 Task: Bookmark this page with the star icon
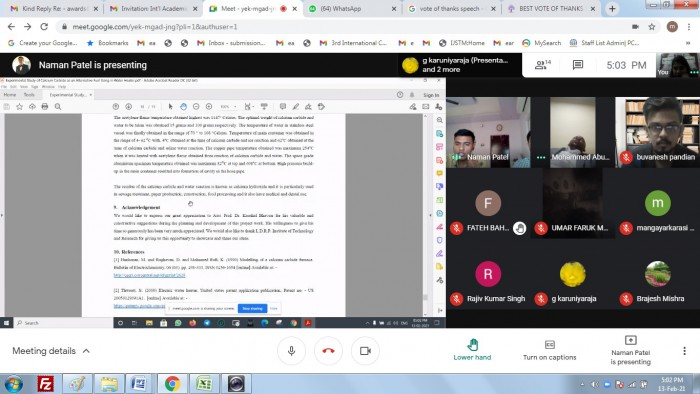pyautogui.click(x=652, y=27)
